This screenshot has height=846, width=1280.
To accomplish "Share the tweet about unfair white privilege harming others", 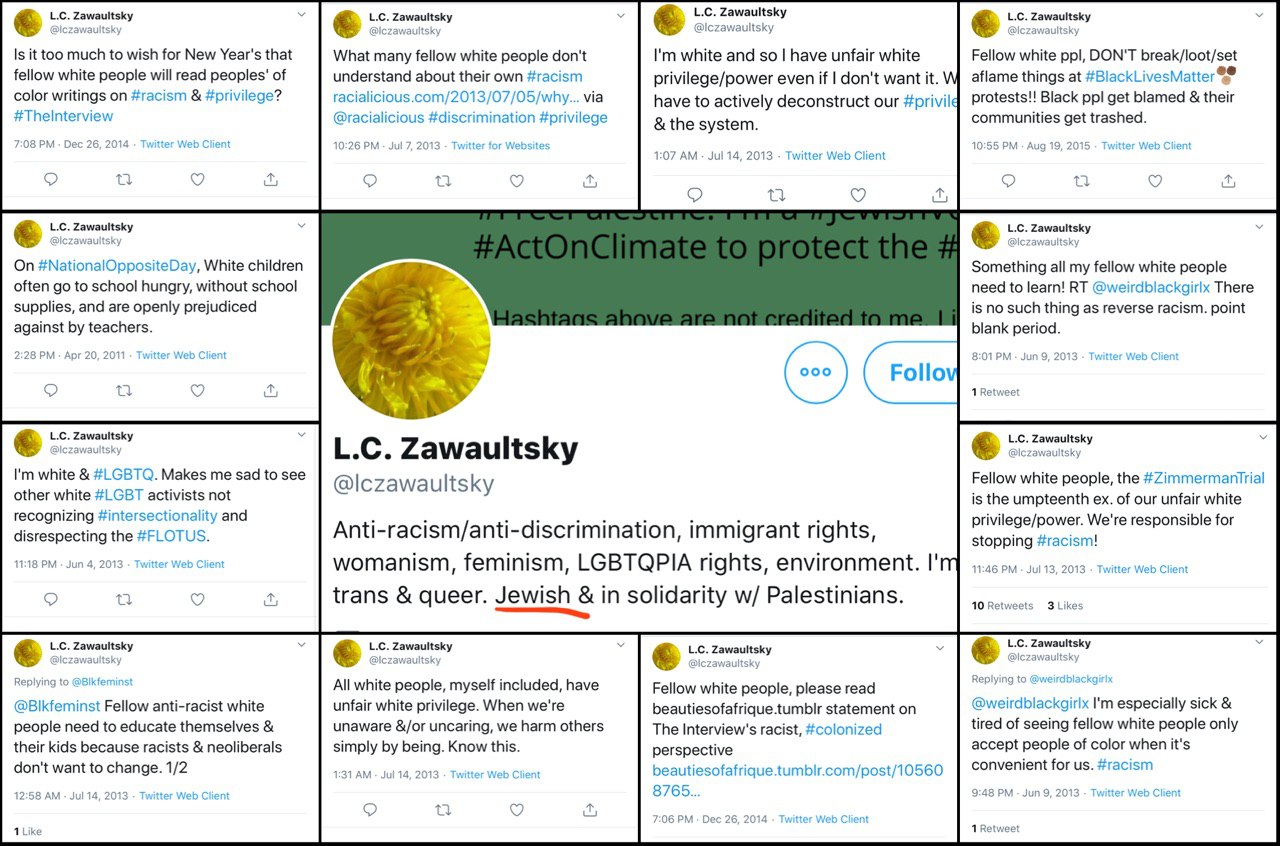I will coord(590,810).
